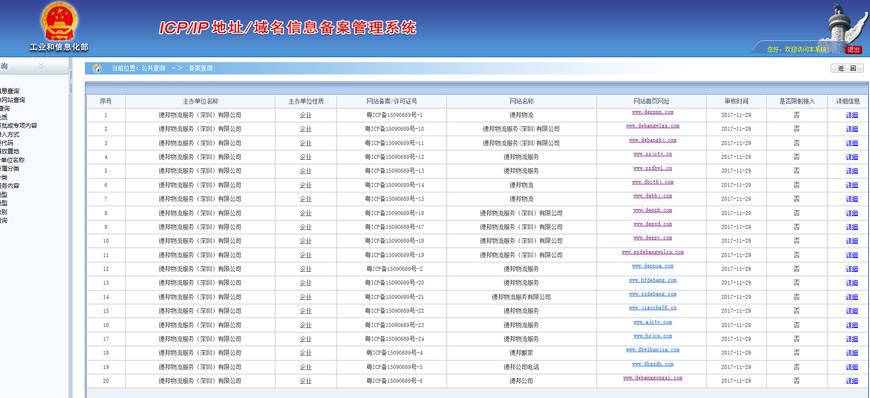This screenshot has height=398, width=870.
Task: Click 备案查询 in the breadcrumb path
Action: [x=200, y=68]
